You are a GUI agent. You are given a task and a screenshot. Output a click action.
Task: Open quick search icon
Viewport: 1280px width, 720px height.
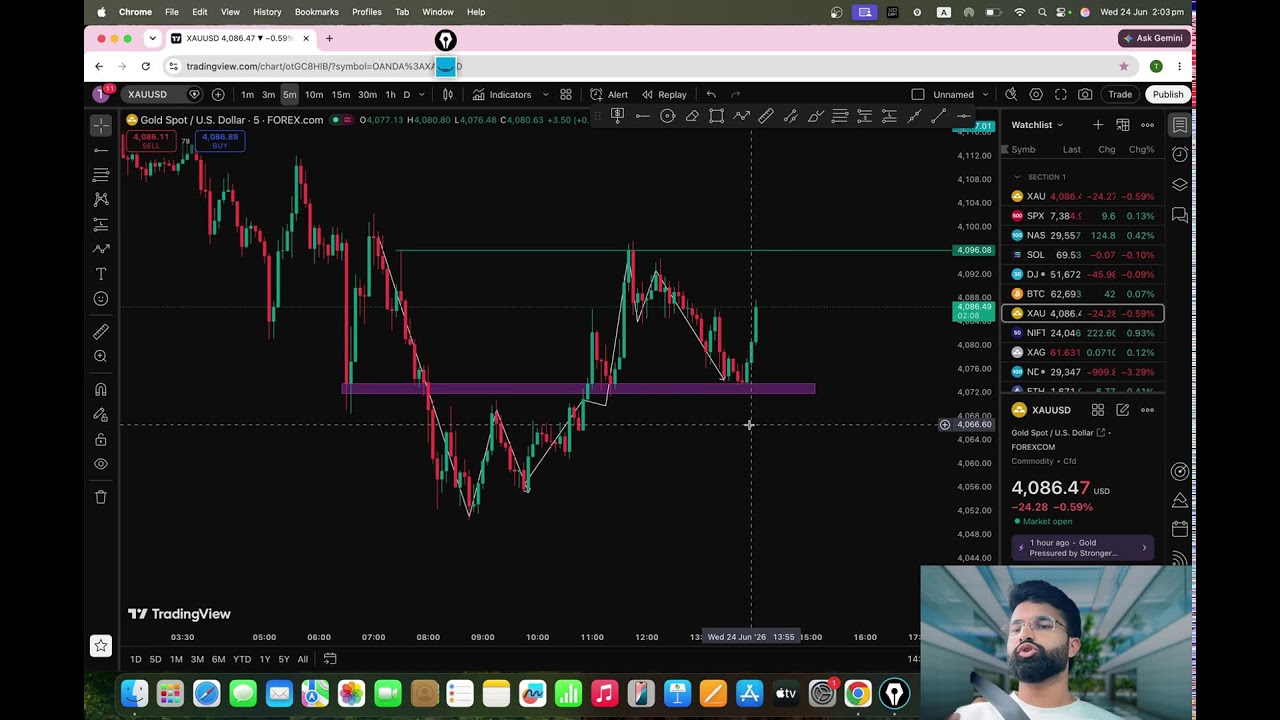pos(1011,95)
